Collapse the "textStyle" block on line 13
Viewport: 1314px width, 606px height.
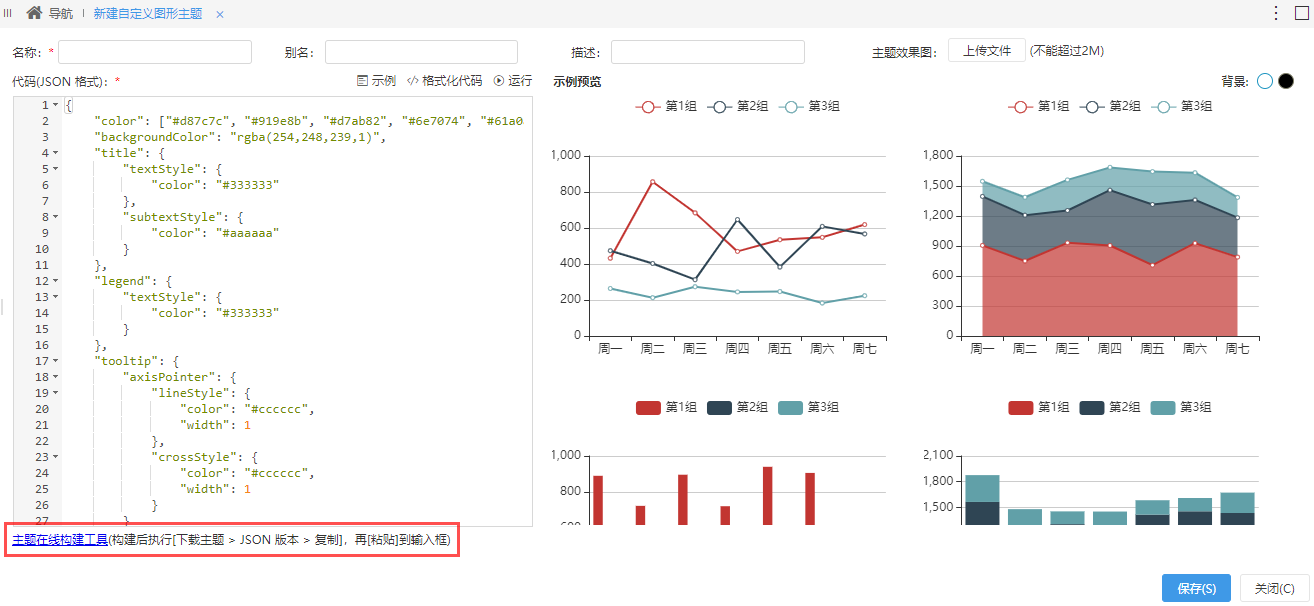(x=55, y=297)
